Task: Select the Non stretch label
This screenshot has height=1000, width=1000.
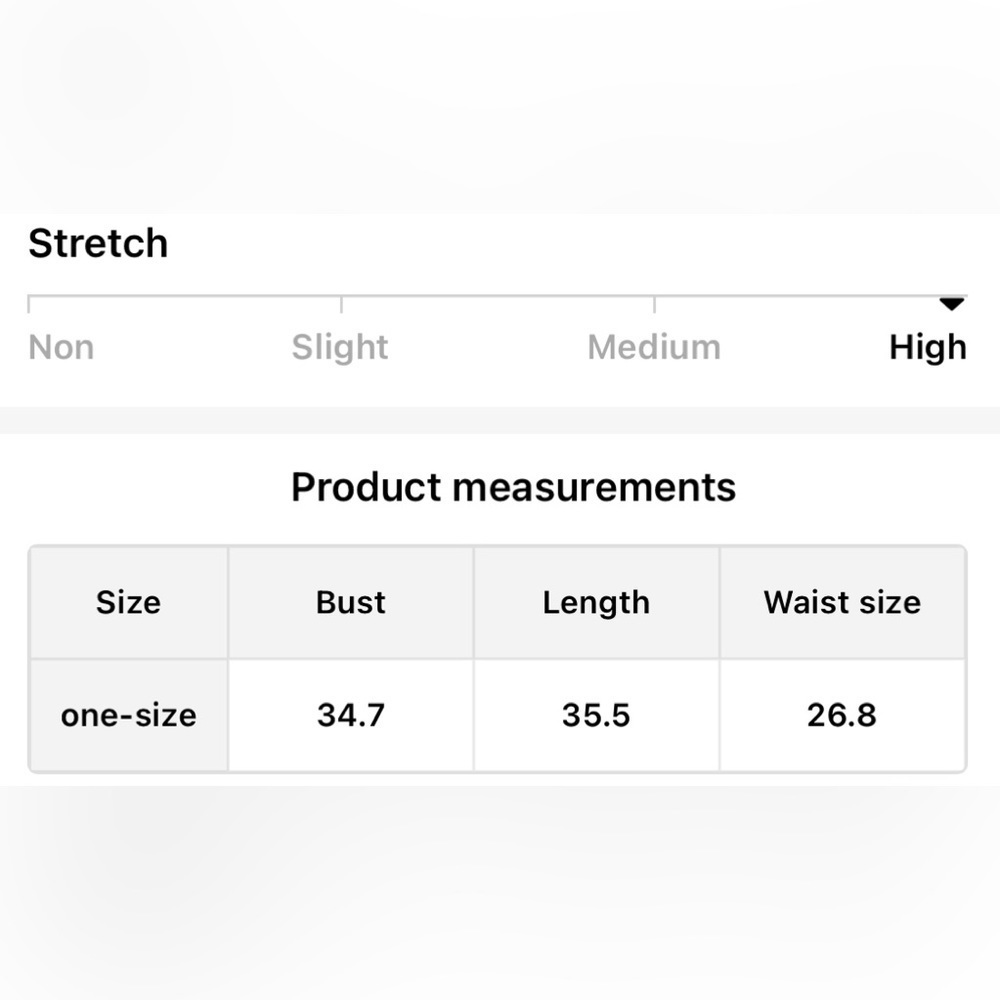Action: (x=61, y=347)
